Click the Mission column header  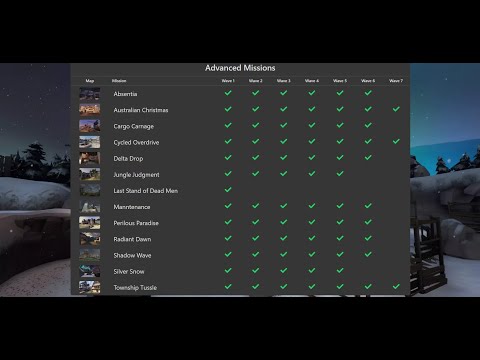119,81
